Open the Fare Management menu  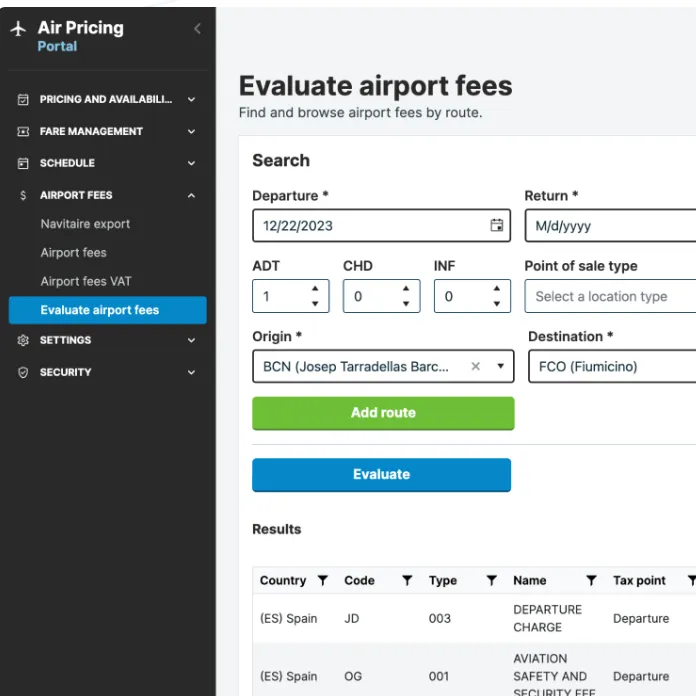click(x=91, y=131)
